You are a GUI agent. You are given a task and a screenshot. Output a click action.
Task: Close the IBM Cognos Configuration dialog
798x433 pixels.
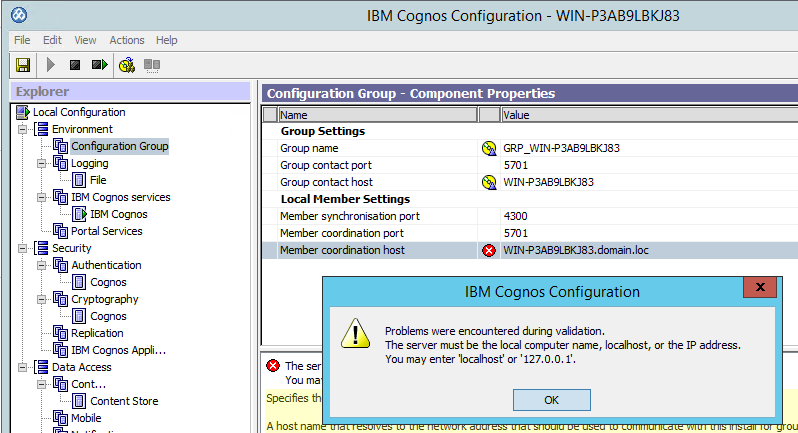pyautogui.click(x=760, y=287)
